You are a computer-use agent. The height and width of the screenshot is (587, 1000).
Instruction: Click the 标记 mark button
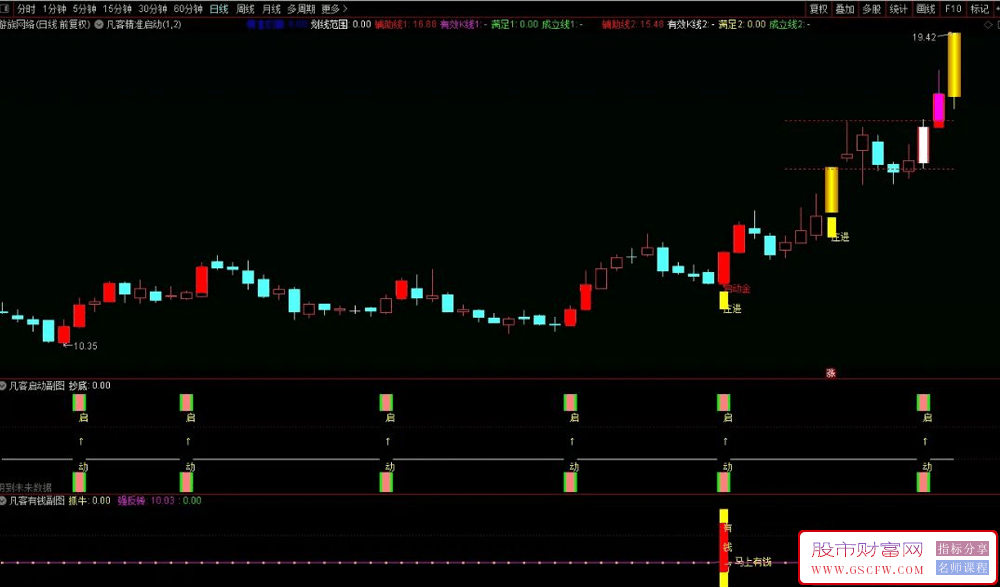pyautogui.click(x=980, y=9)
